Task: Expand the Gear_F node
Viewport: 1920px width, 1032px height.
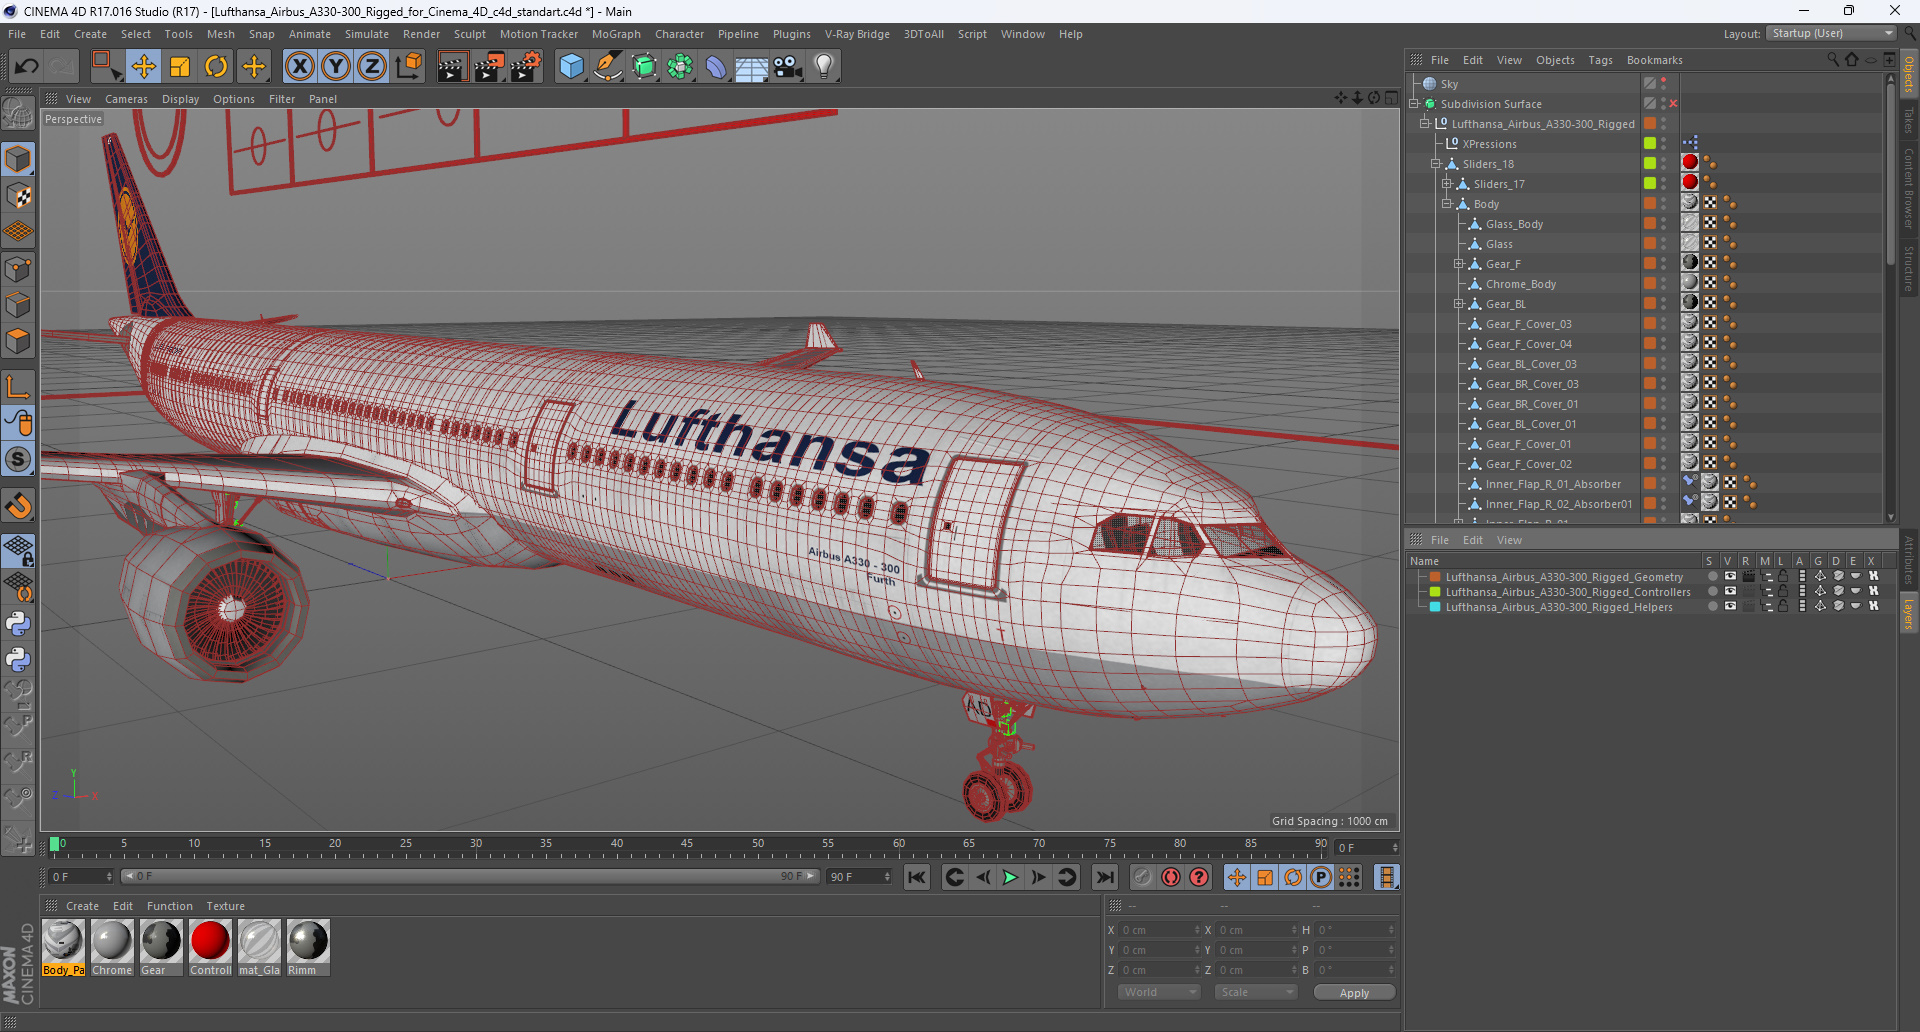Action: (x=1459, y=264)
